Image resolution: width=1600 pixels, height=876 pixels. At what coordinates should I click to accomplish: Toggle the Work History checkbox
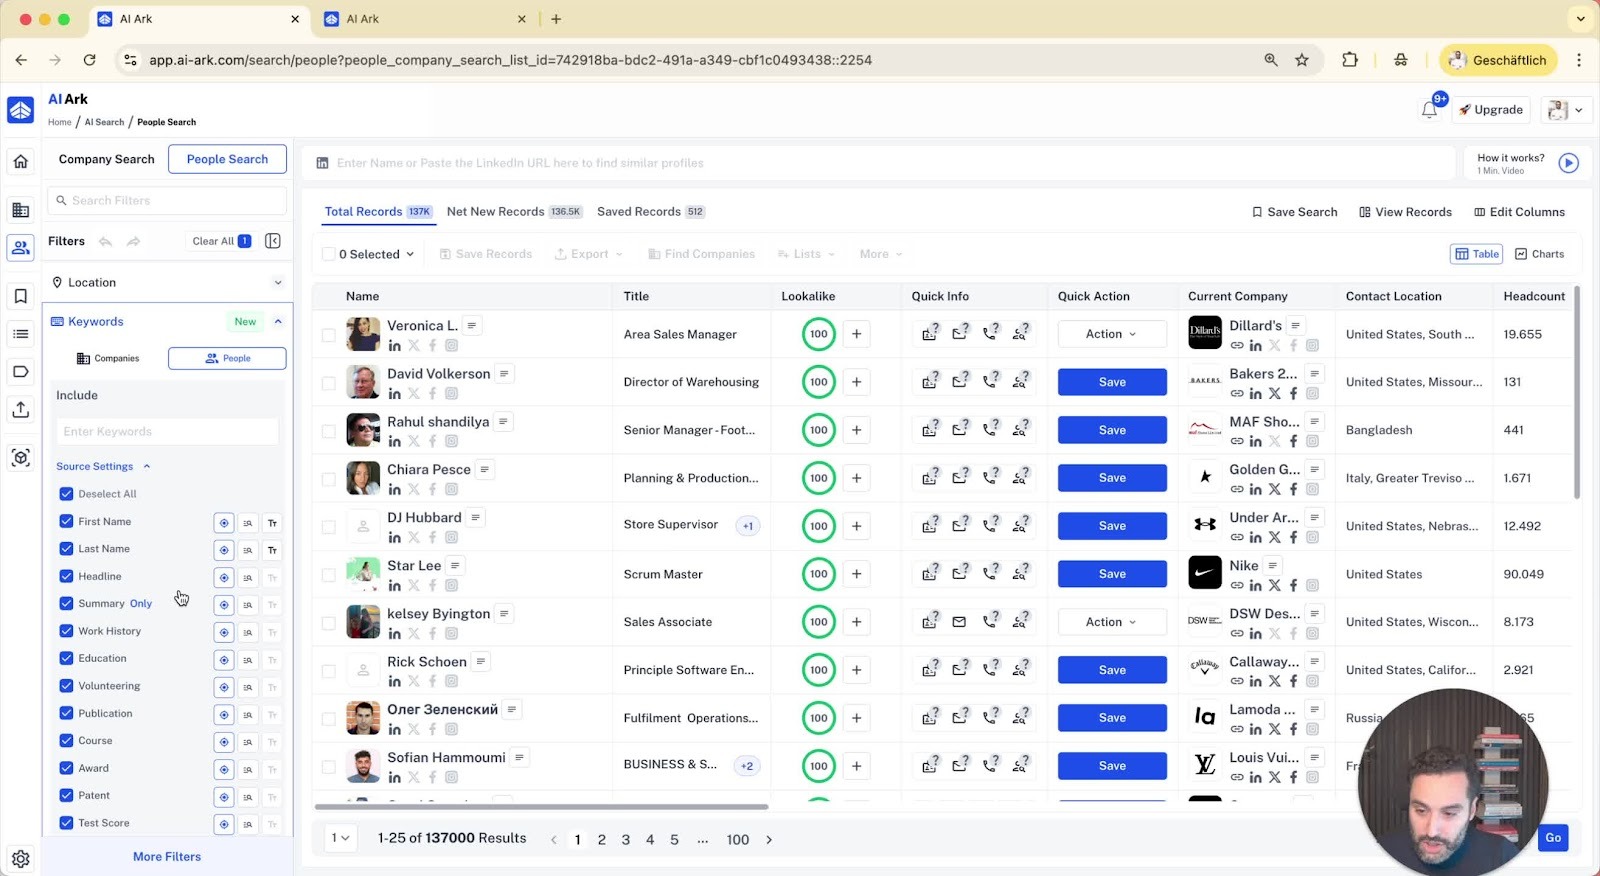tap(66, 631)
